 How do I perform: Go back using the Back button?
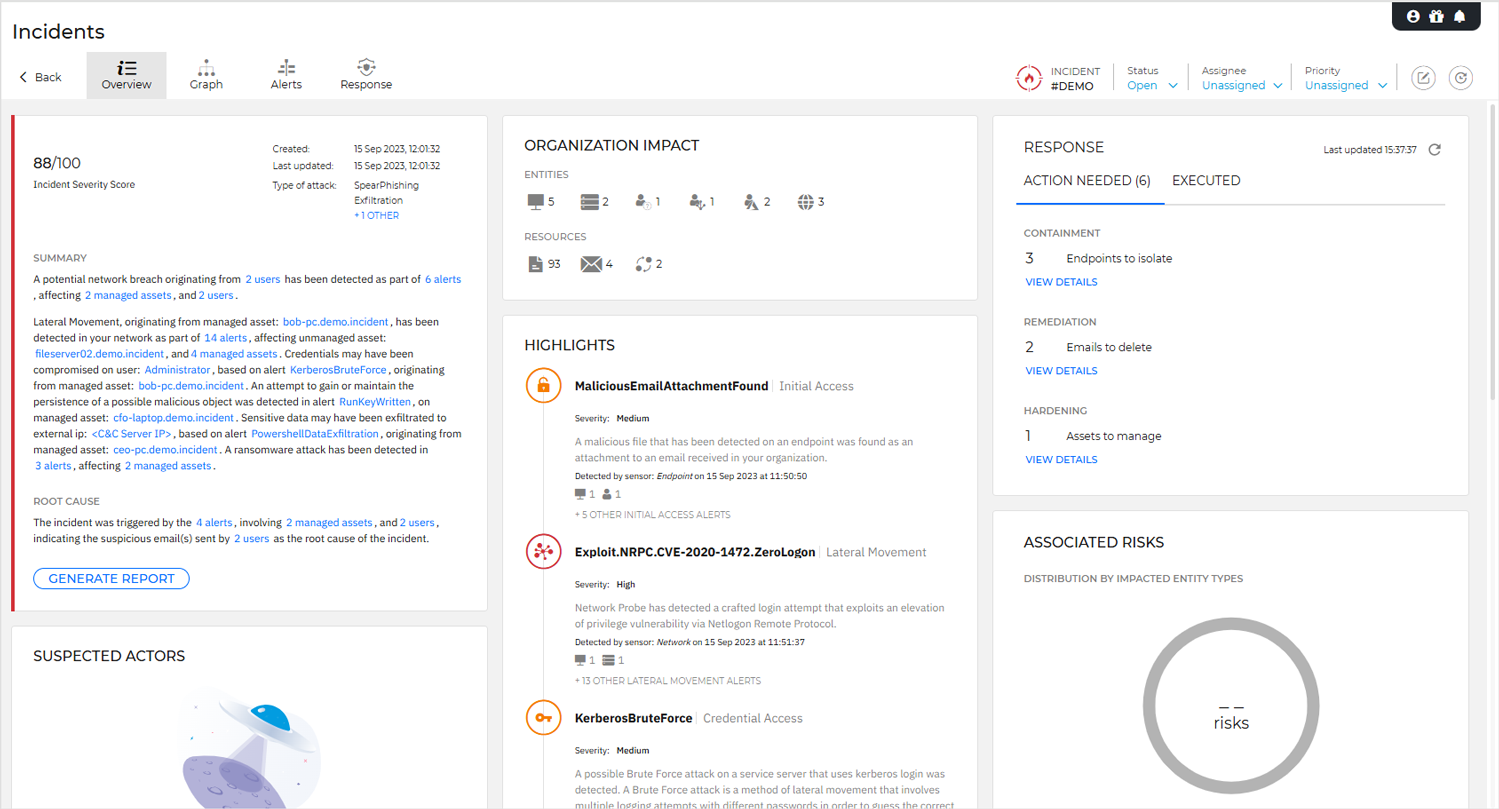(41, 77)
